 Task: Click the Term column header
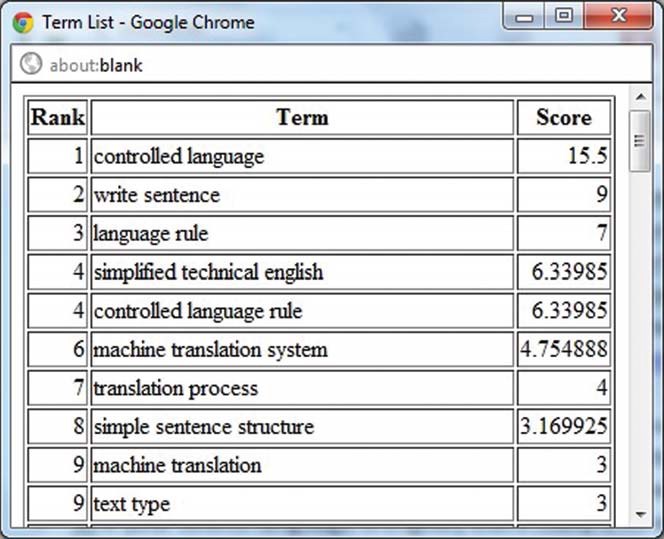click(302, 117)
